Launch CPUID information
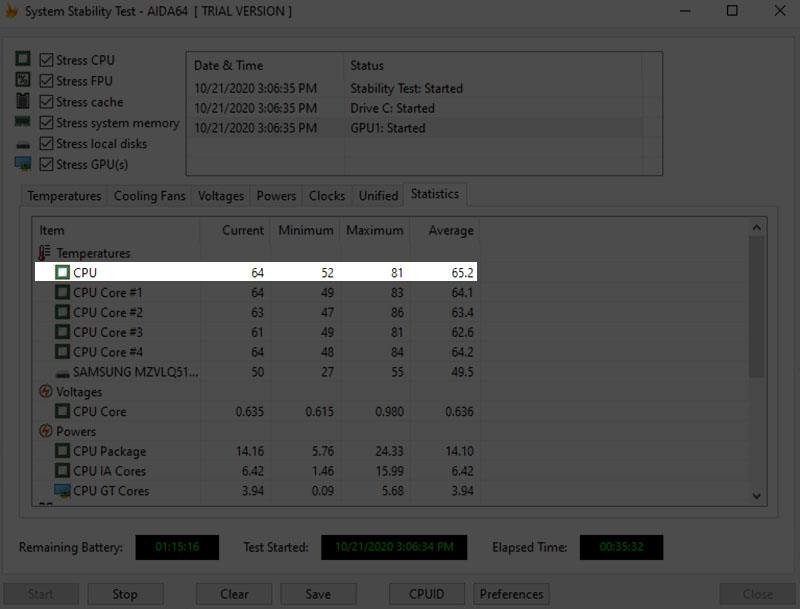Image resolution: width=800 pixels, height=609 pixels. click(x=426, y=593)
